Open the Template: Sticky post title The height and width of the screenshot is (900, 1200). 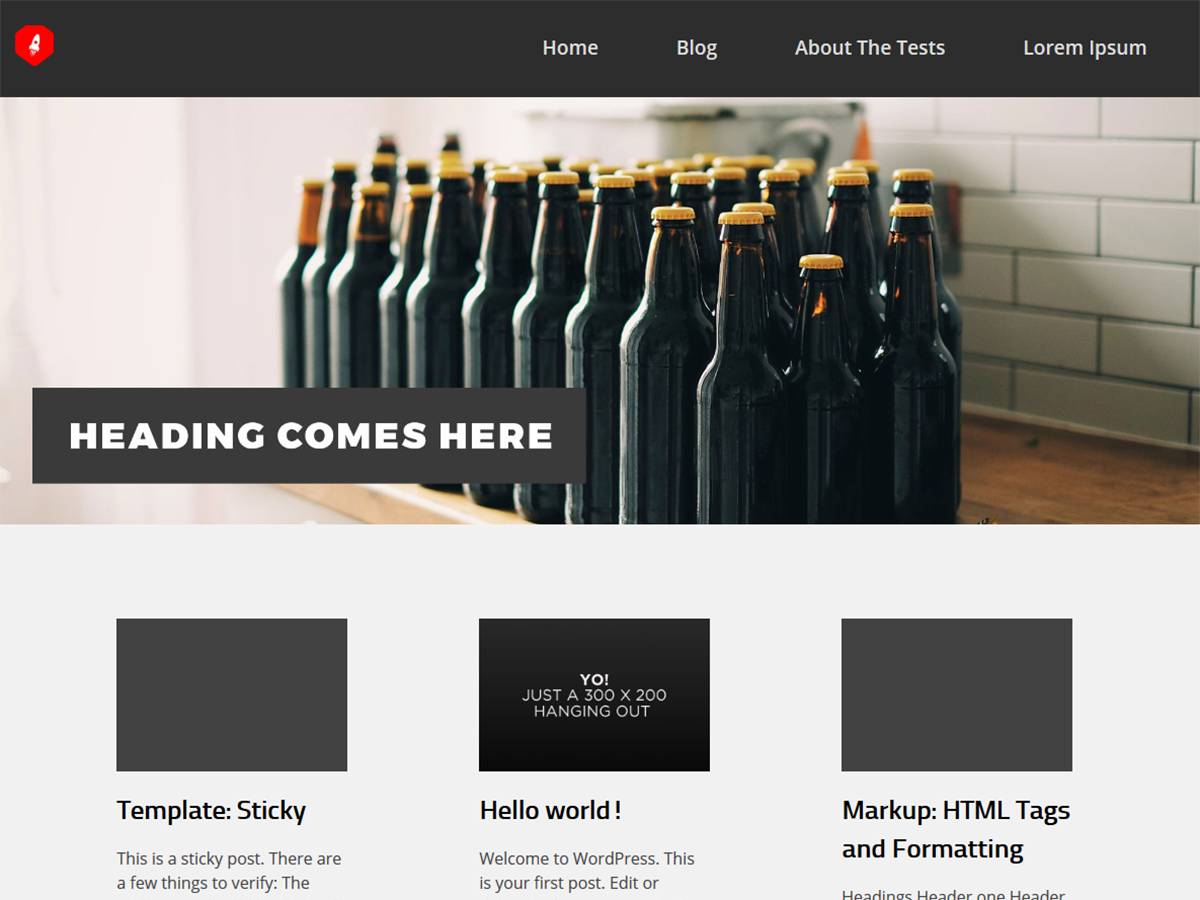click(x=211, y=810)
